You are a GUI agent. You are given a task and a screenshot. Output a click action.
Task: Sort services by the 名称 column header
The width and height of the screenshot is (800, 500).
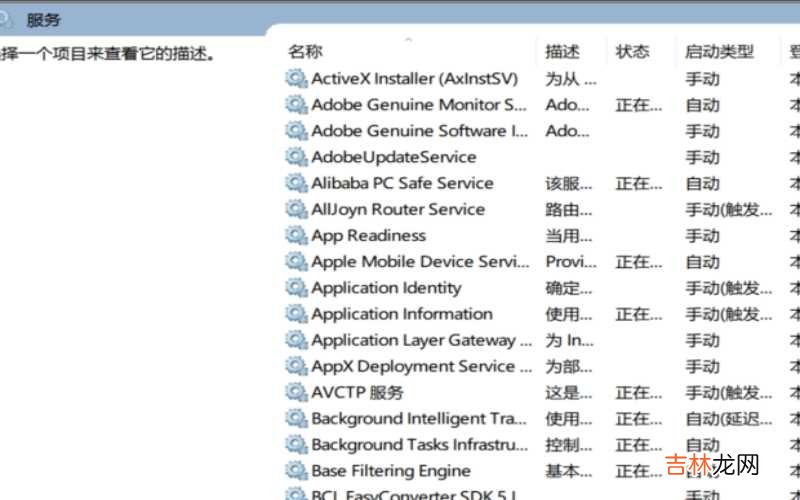coord(306,52)
